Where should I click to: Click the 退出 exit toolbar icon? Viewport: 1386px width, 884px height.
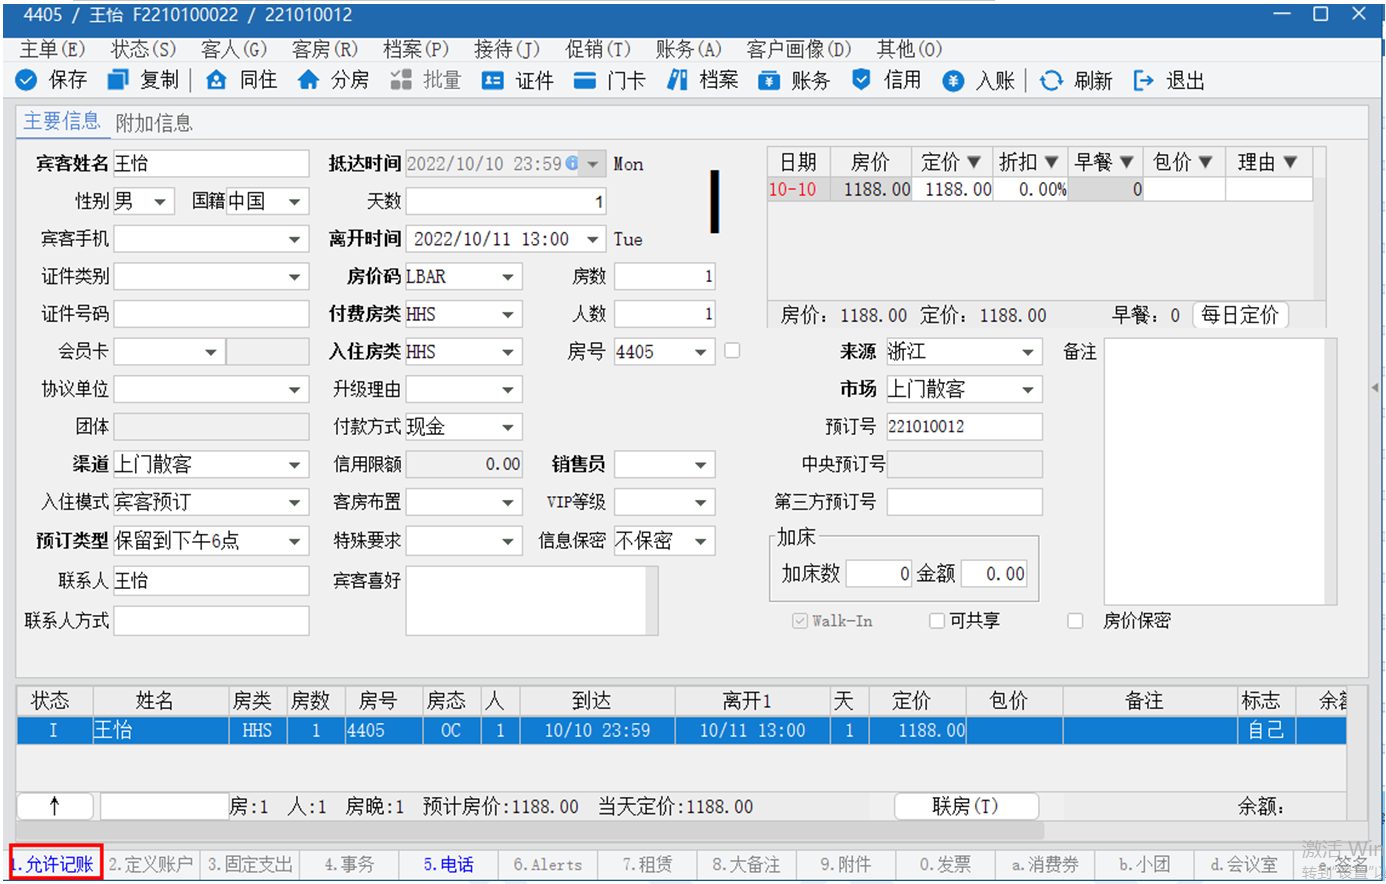point(1143,80)
